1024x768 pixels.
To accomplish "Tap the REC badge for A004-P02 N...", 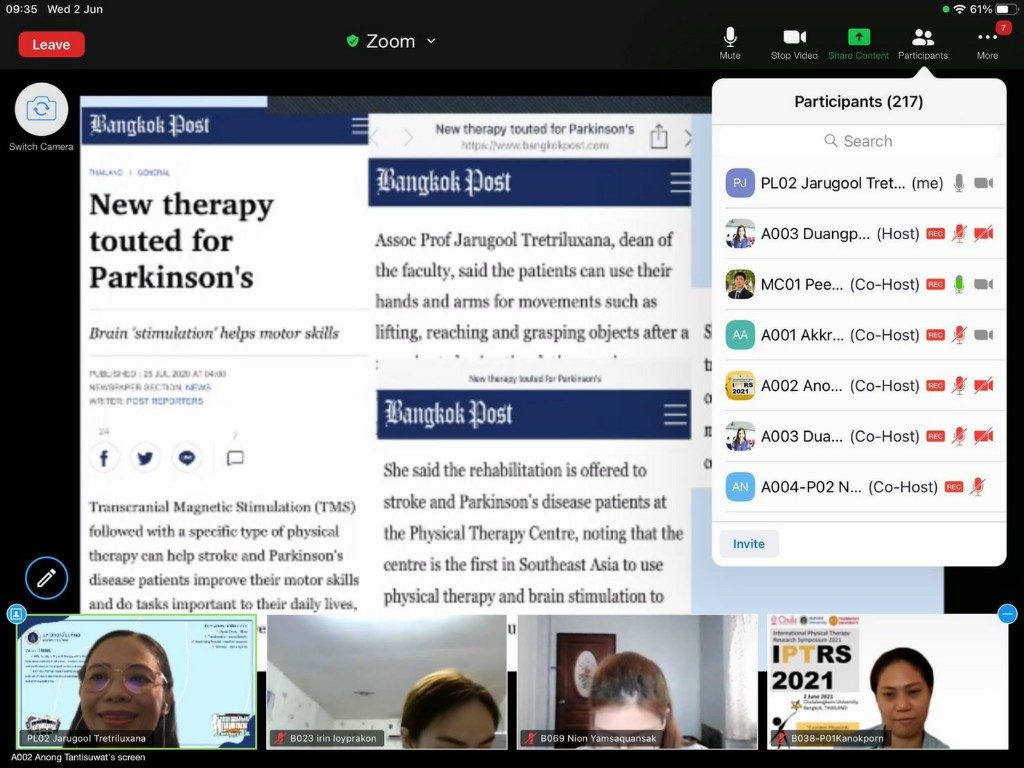I will (953, 487).
